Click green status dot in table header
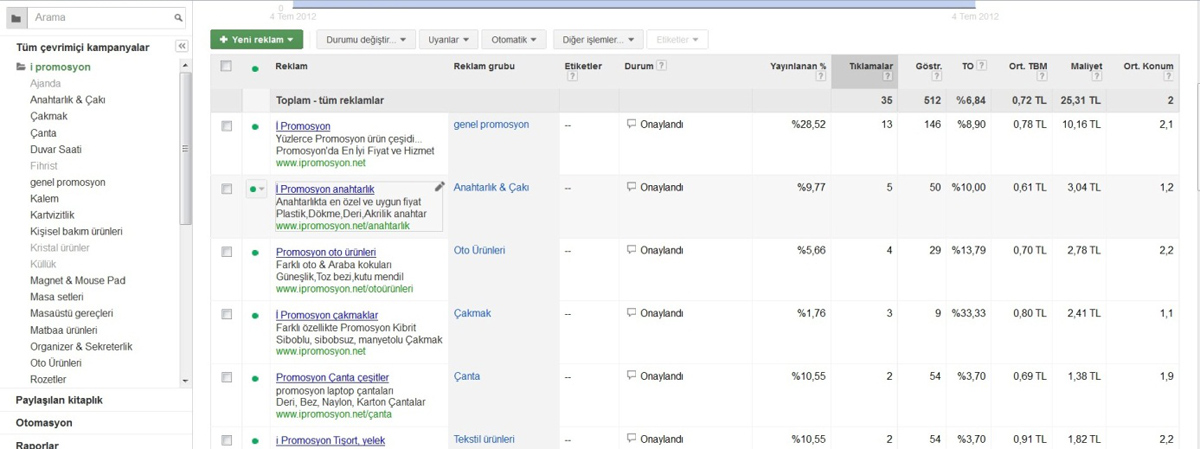Screen dimensions: 1200x449 [255, 69]
